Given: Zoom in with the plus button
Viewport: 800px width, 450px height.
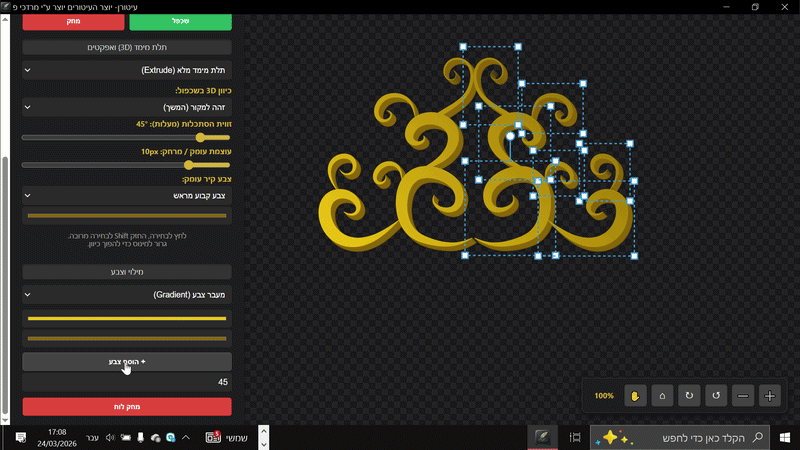Looking at the screenshot, I should pyautogui.click(x=770, y=396).
